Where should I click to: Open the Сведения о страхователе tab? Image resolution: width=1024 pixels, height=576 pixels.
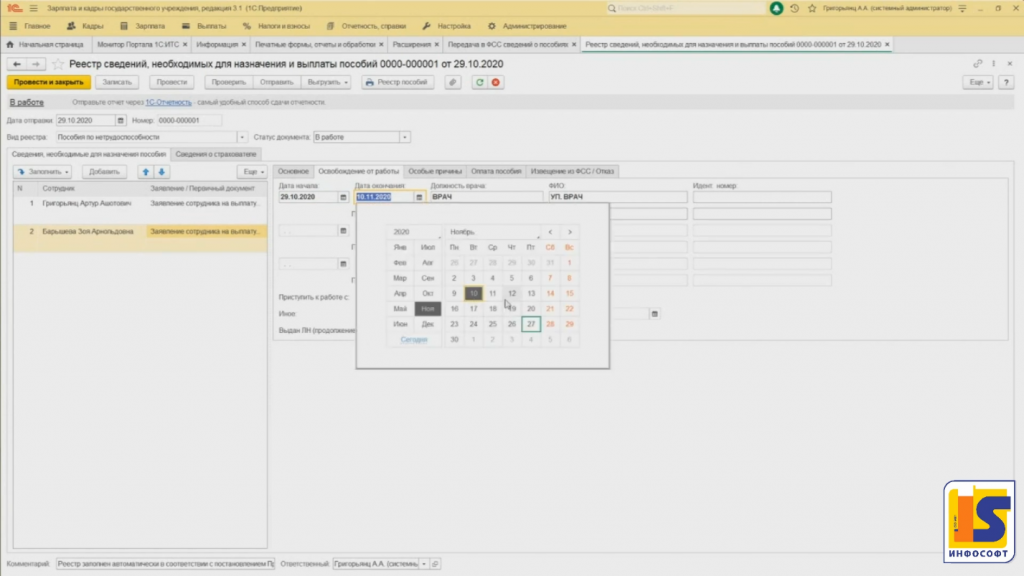click(x=216, y=154)
